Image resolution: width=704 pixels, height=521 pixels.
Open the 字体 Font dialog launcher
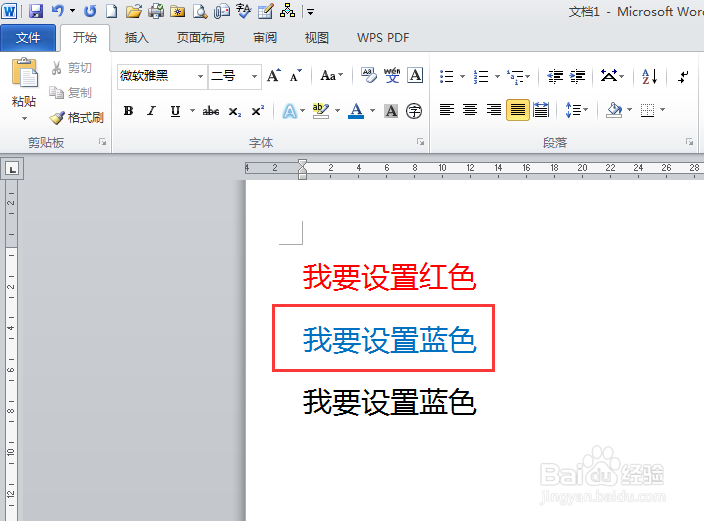420,142
